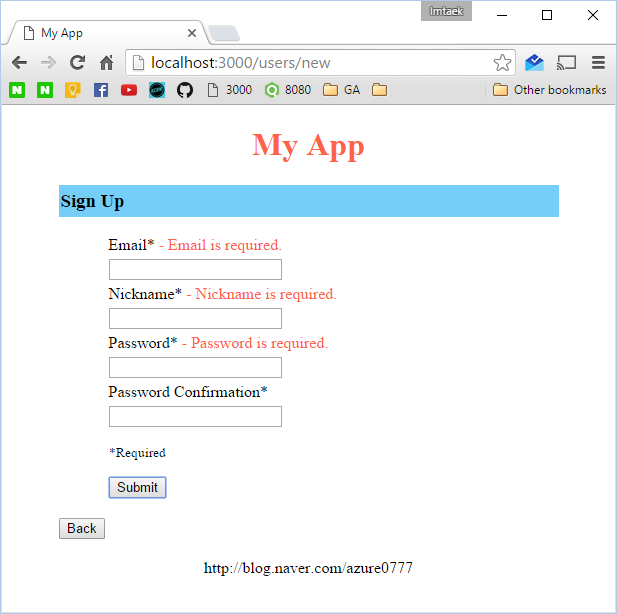This screenshot has height=614, width=617.
Task: Reload the page with the refresh icon
Action: [77, 62]
